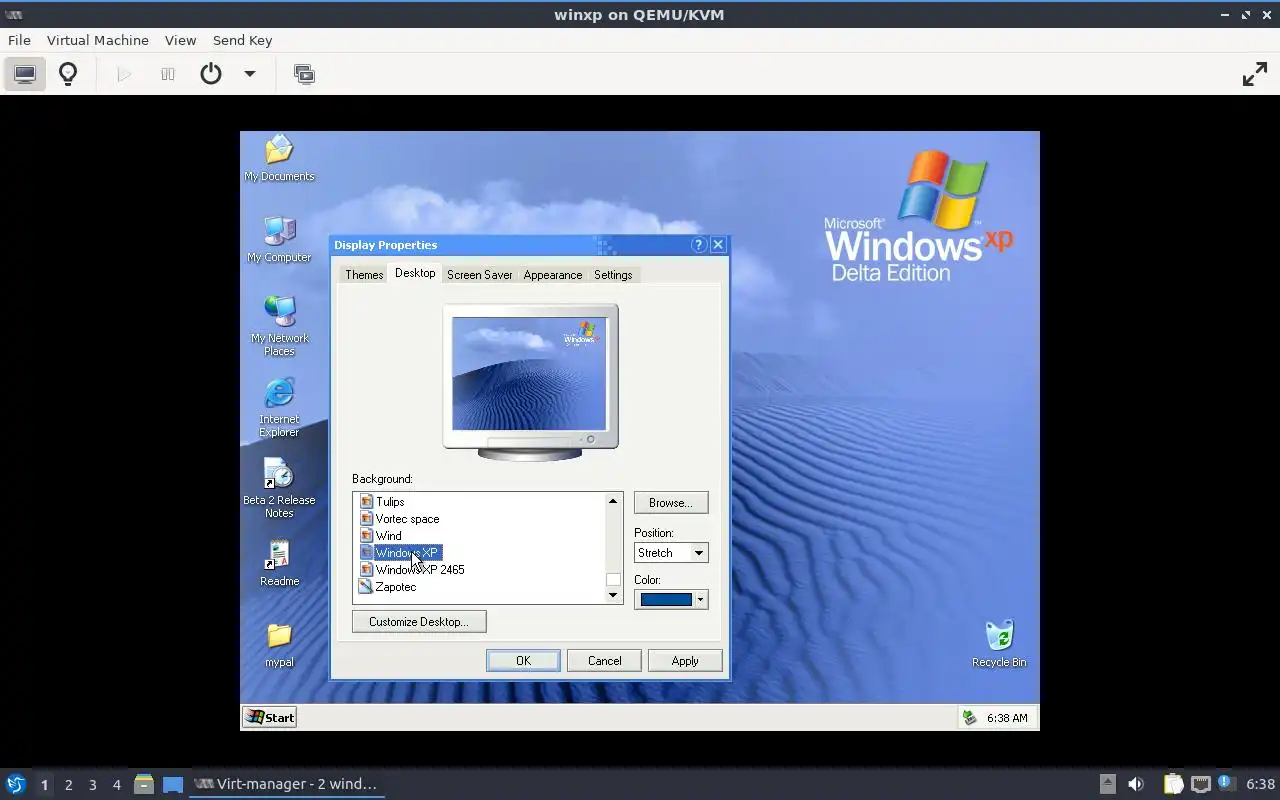Click the XP taskbar clock 6:38 AM
The width and height of the screenshot is (1280, 800).
click(x=1007, y=718)
